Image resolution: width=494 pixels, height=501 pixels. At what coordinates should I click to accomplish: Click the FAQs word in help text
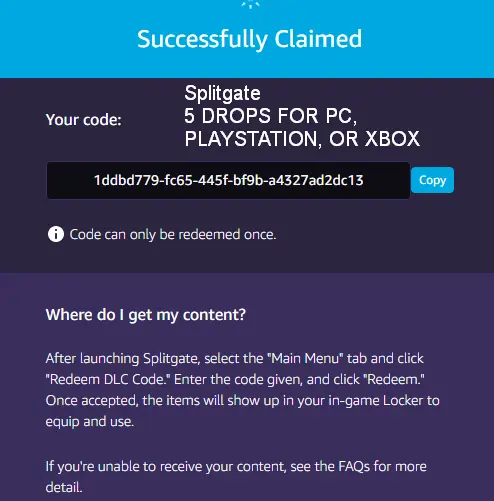[354, 466]
